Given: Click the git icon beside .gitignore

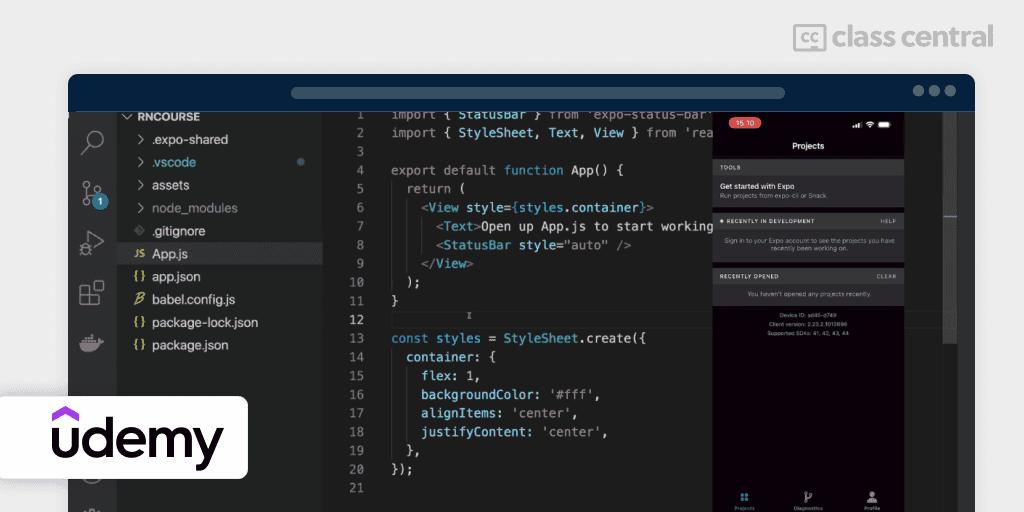Looking at the screenshot, I should (138, 231).
